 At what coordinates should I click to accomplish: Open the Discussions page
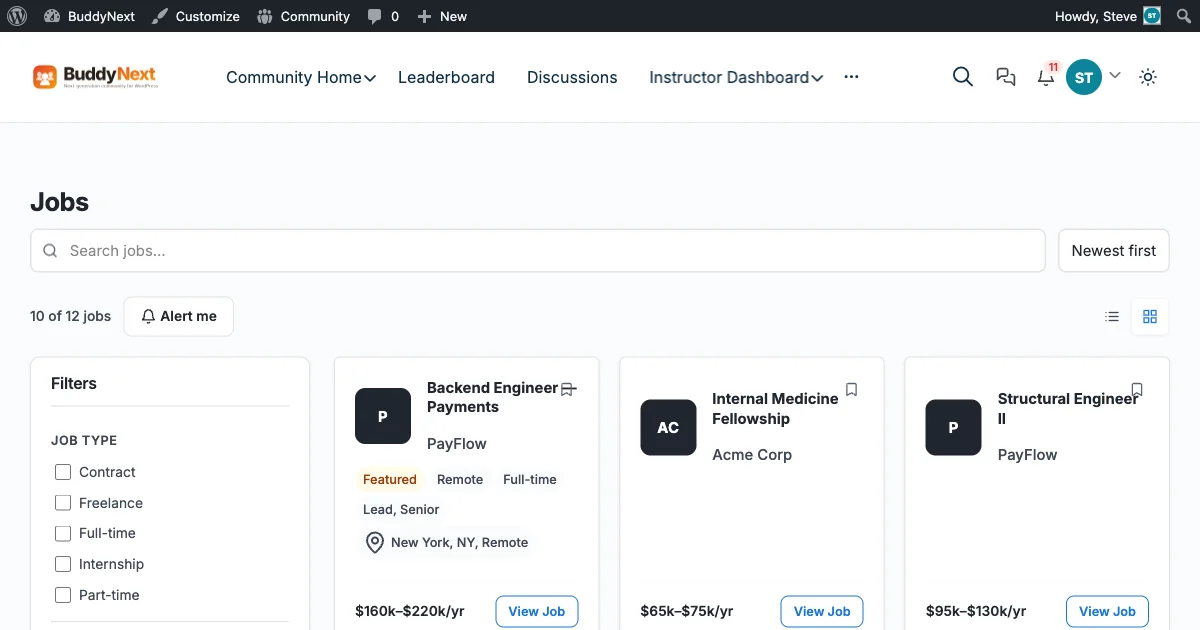pyautogui.click(x=572, y=77)
